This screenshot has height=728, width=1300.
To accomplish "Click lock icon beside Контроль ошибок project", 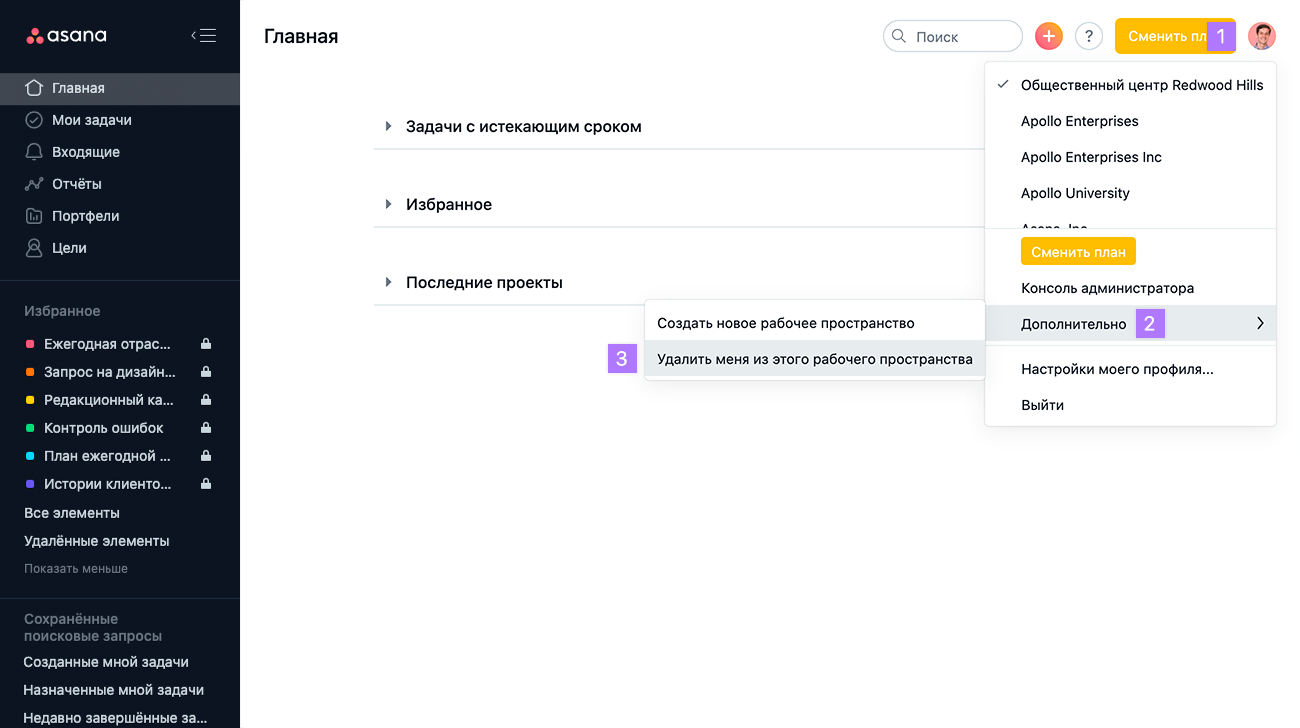I will [x=206, y=428].
